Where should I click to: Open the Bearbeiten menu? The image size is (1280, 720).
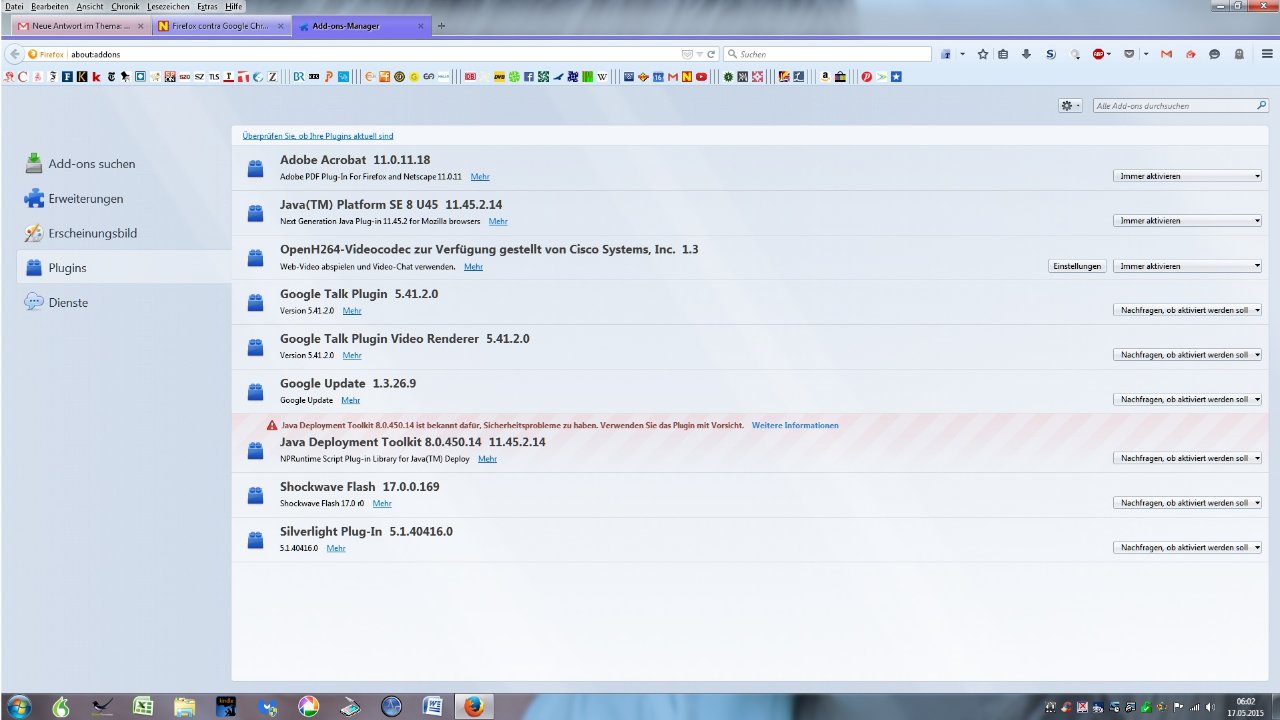50,6
